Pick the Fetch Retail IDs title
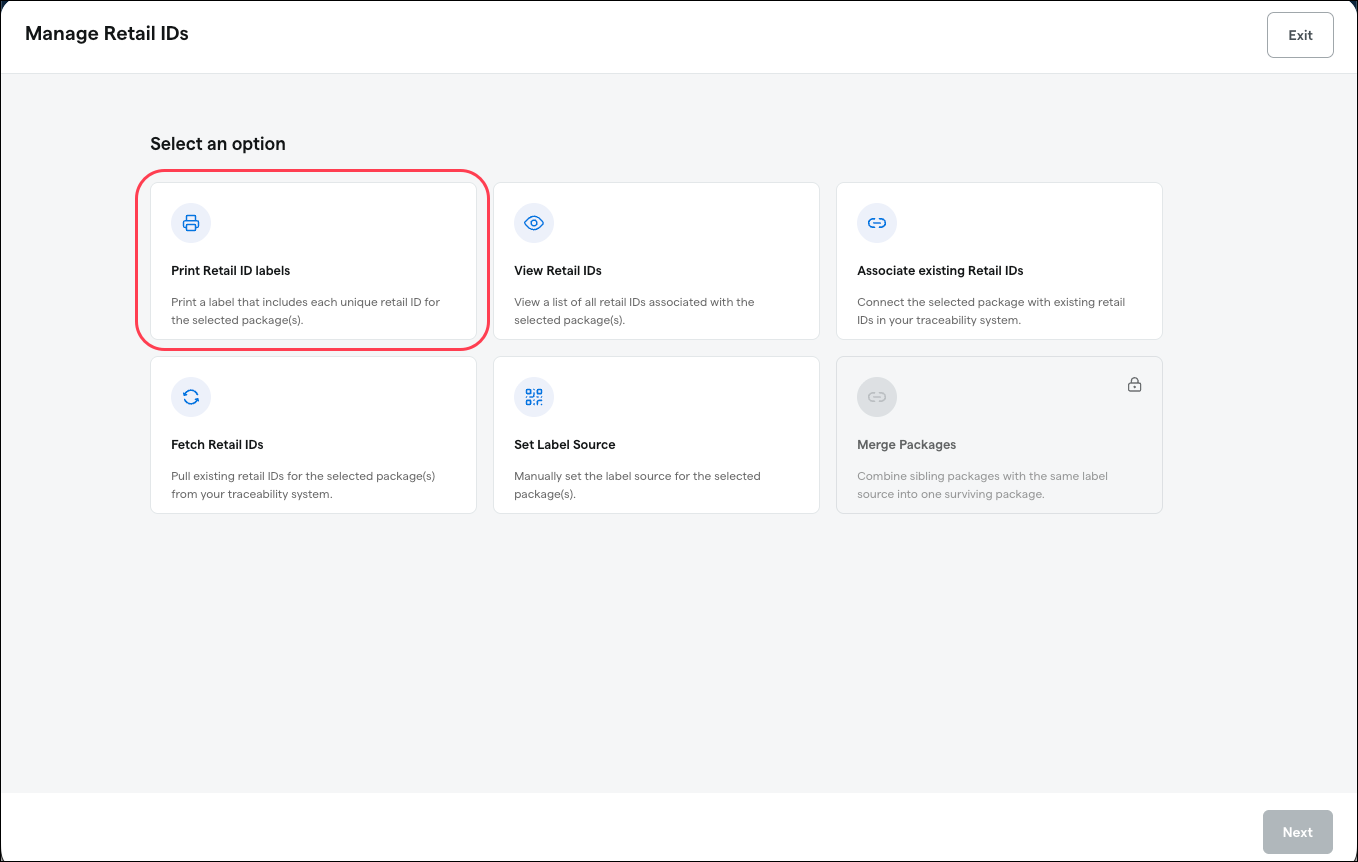 pos(217,445)
